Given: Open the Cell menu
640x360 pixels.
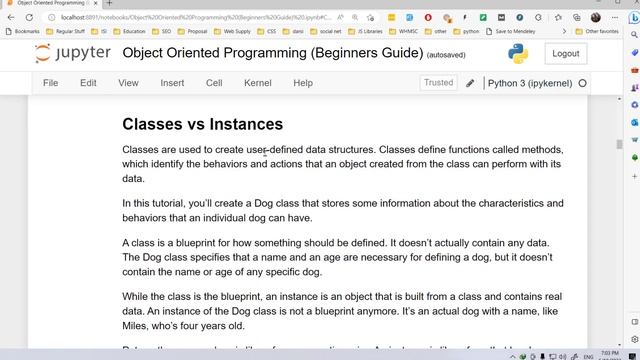Looking at the screenshot, I should tap(214, 83).
